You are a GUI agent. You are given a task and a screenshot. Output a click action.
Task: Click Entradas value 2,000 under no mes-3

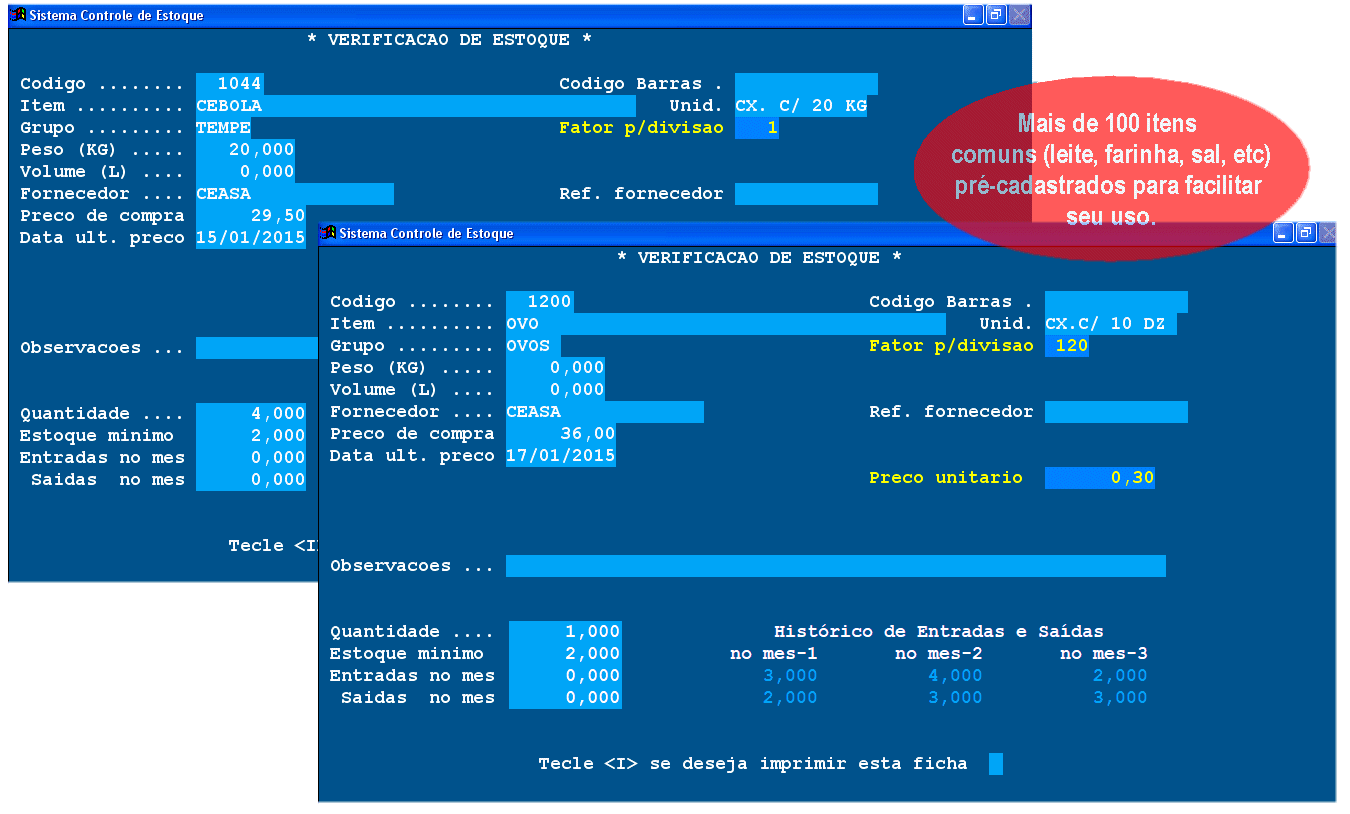[1120, 676]
